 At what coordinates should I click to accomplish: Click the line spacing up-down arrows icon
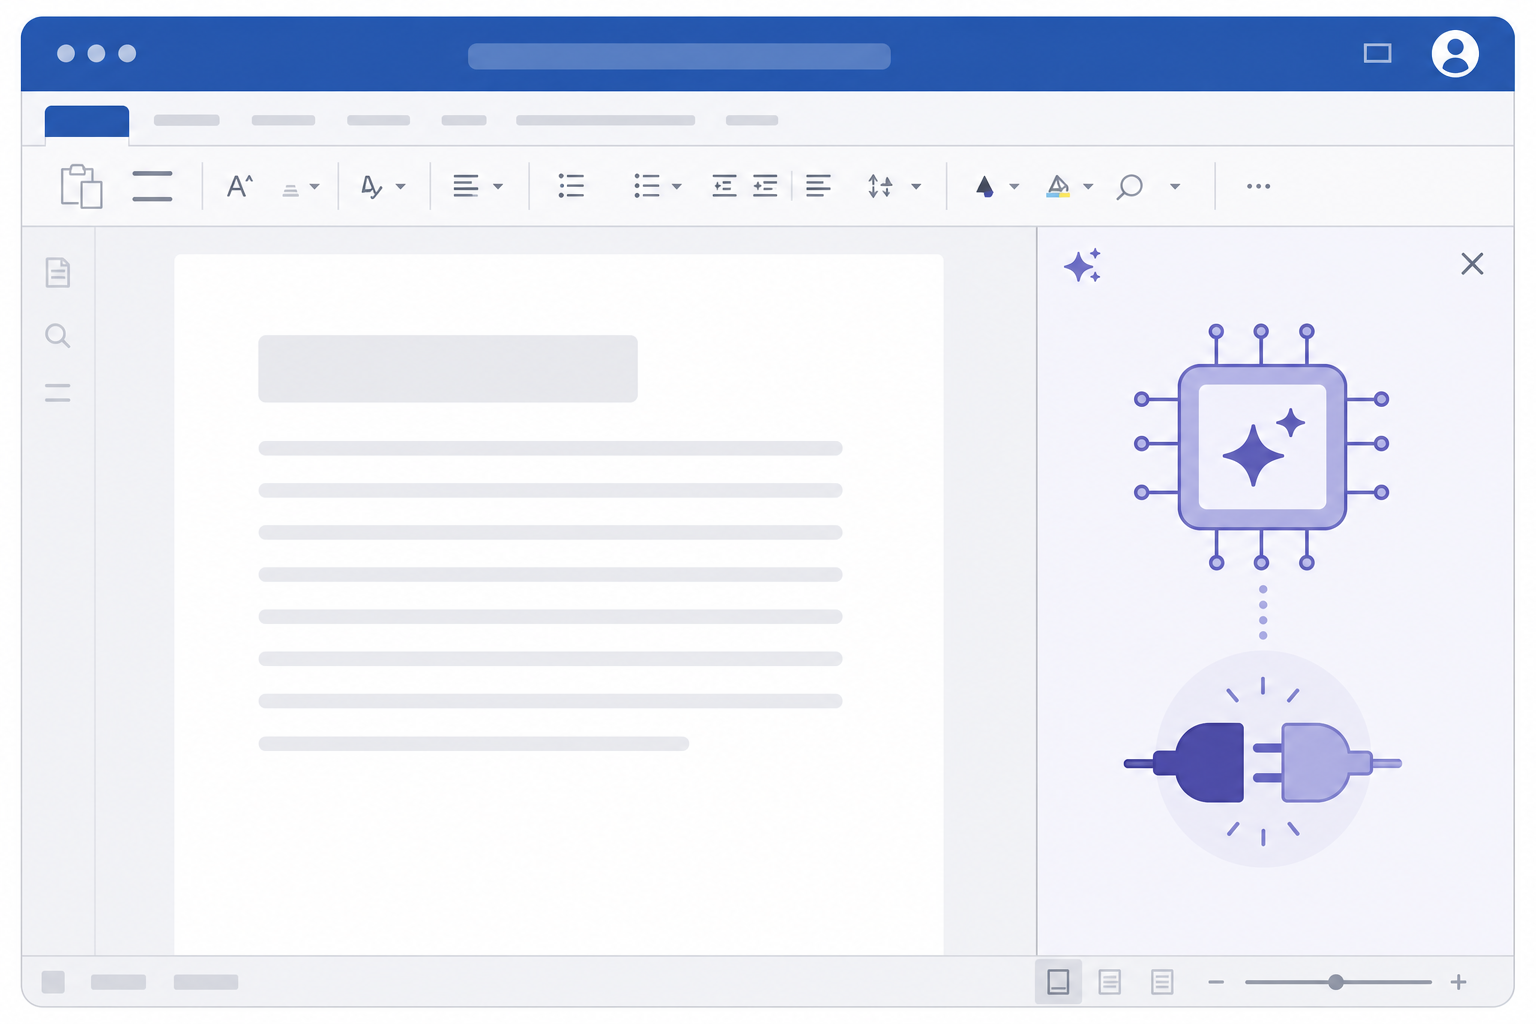click(x=880, y=186)
